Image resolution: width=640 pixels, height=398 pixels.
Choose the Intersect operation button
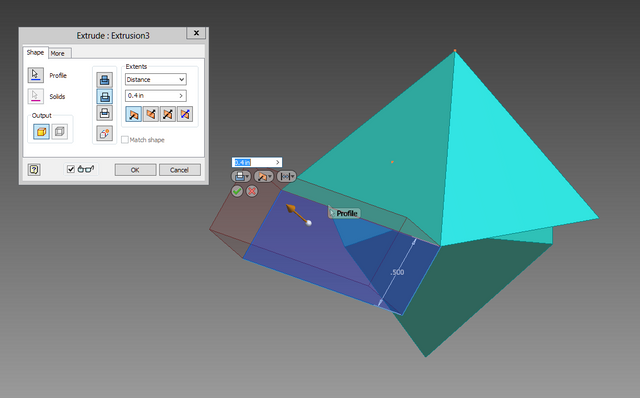[x=105, y=113]
